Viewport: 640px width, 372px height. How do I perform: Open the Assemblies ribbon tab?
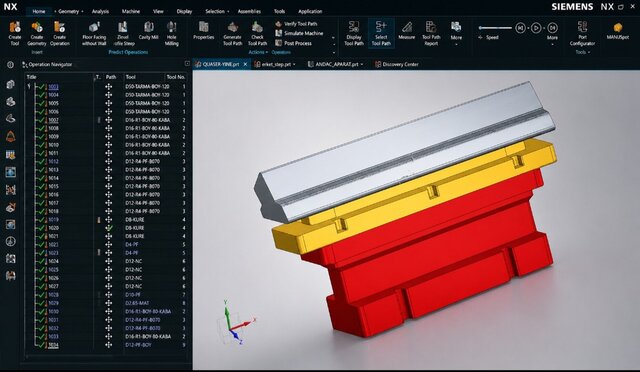[x=249, y=11]
